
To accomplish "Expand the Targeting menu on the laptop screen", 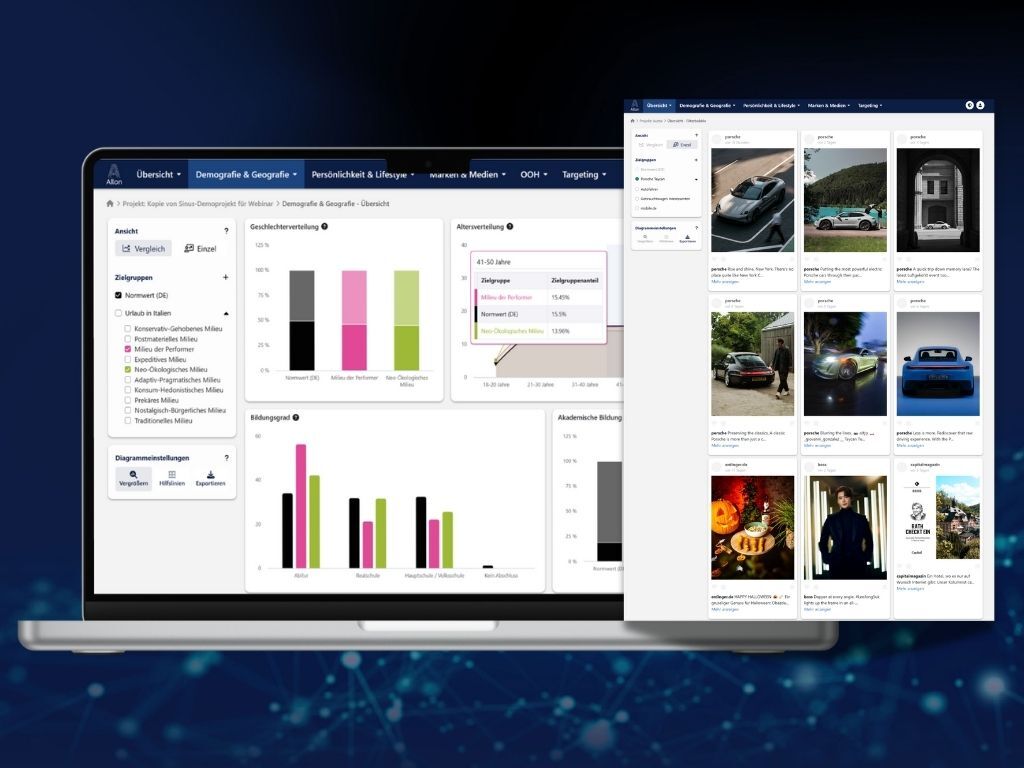I will (x=583, y=174).
